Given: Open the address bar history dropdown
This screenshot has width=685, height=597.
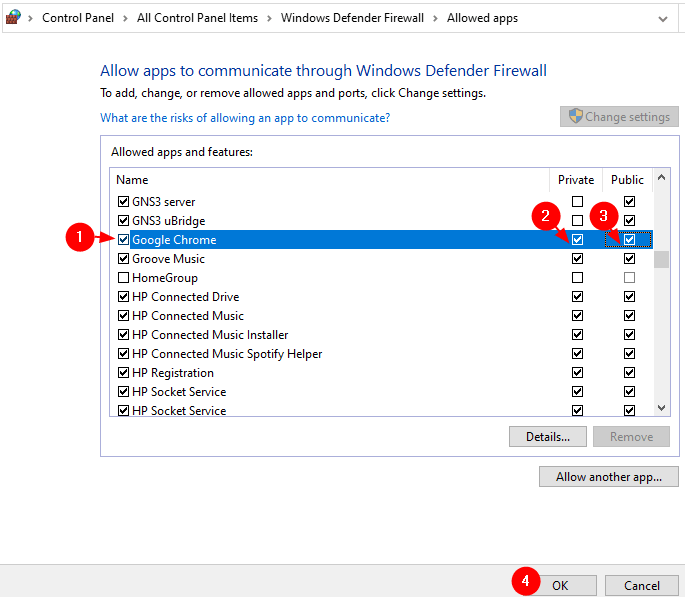Looking at the screenshot, I should [x=663, y=18].
